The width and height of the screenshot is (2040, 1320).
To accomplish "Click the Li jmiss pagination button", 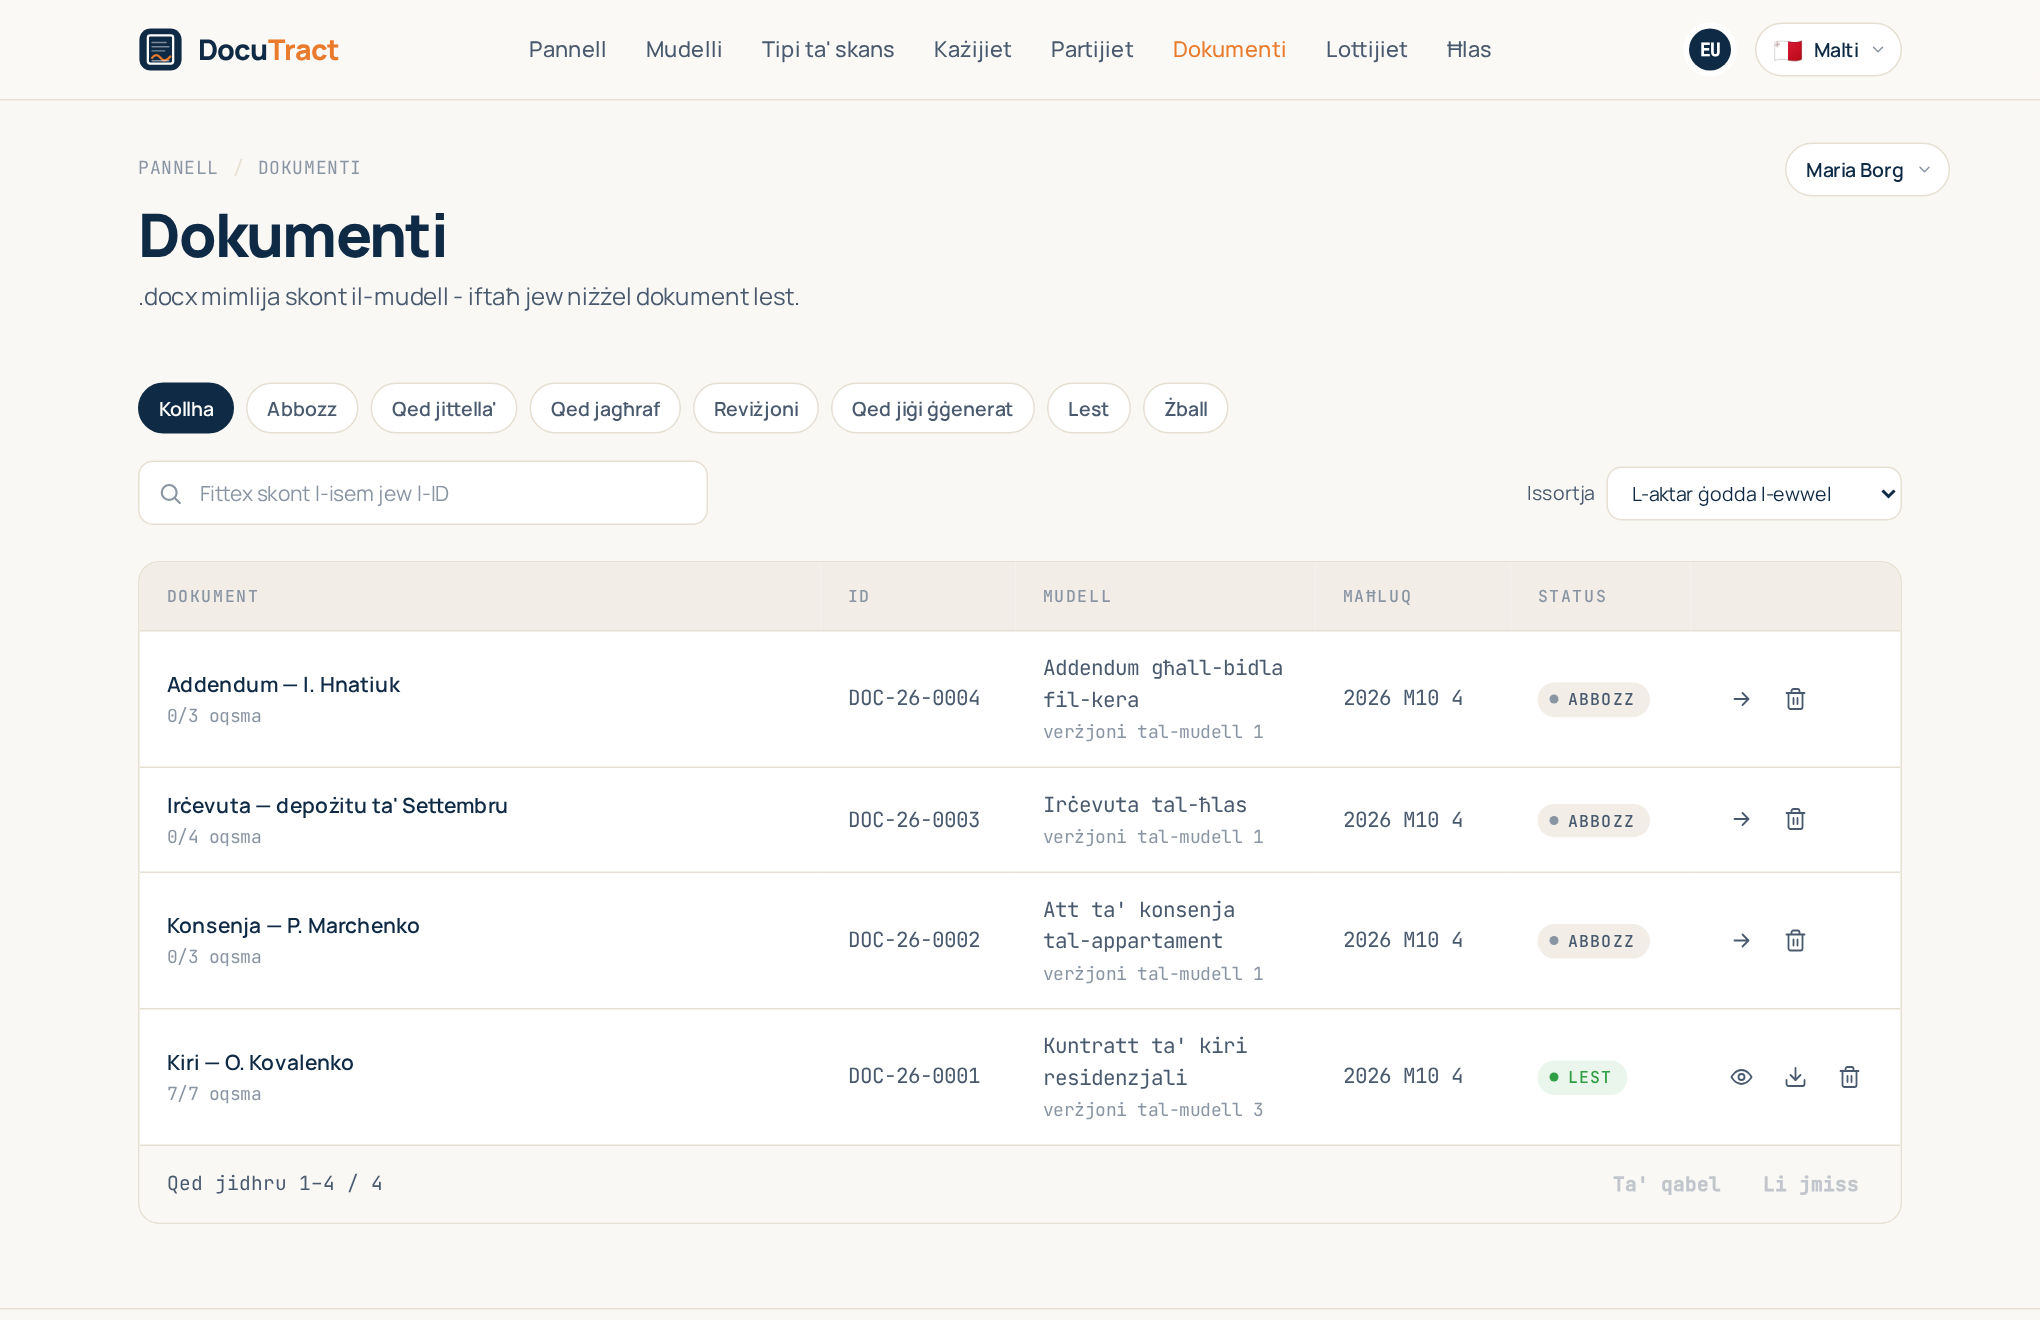I will pyautogui.click(x=1810, y=1184).
